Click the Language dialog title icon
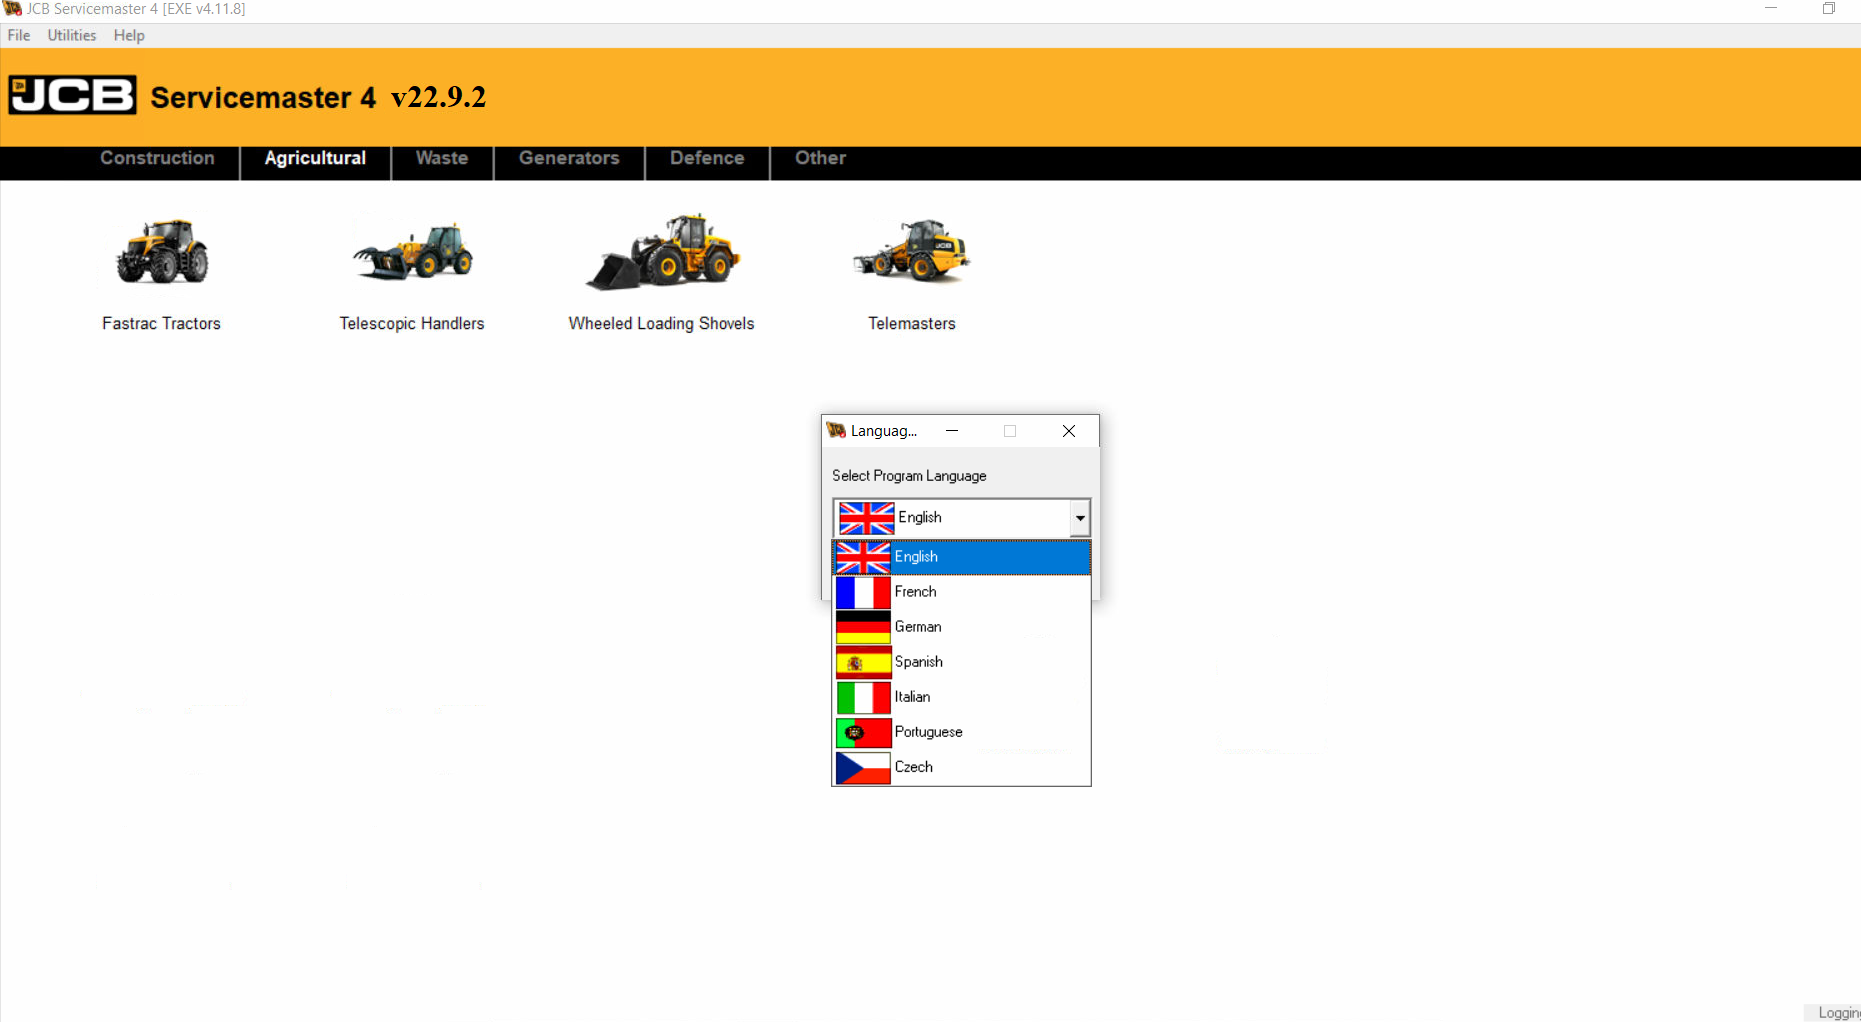The image size is (1861, 1022). click(x=837, y=431)
